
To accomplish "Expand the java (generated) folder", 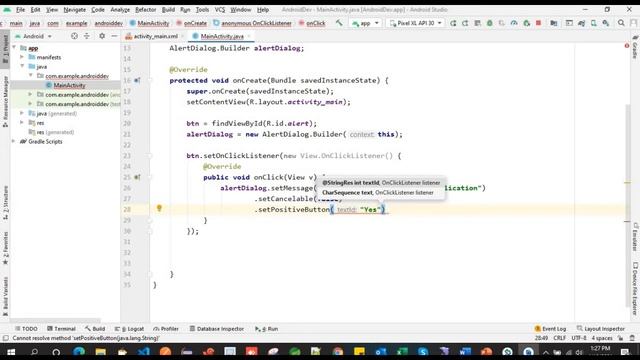I will click(22, 113).
